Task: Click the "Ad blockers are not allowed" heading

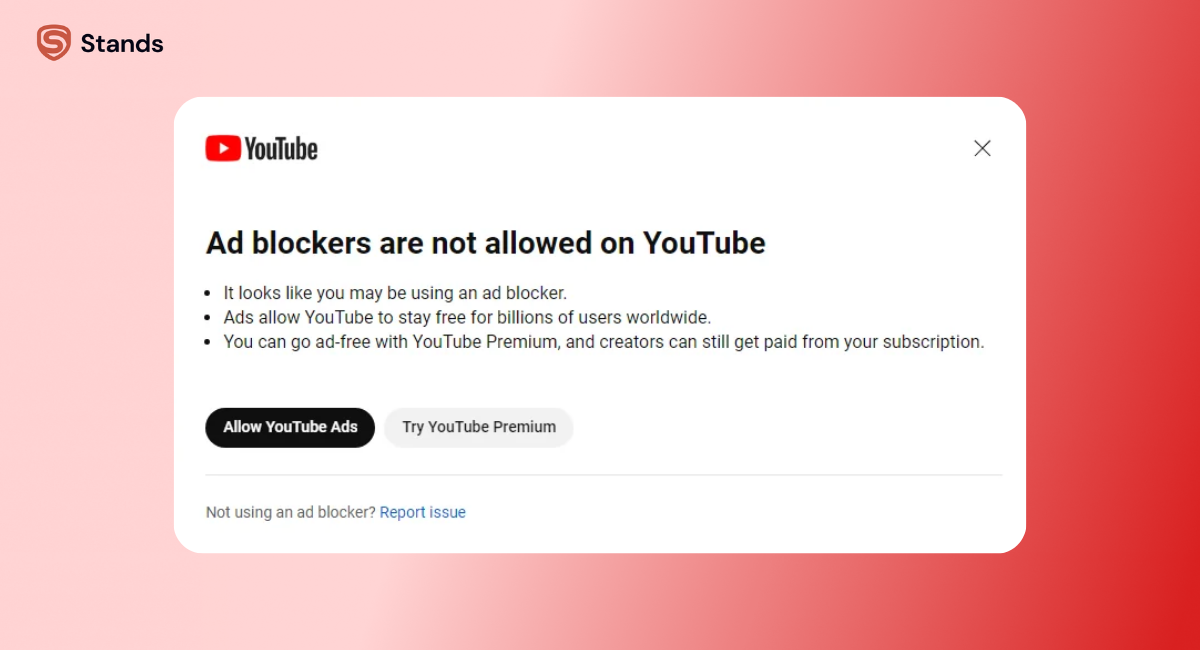Action: tap(485, 243)
